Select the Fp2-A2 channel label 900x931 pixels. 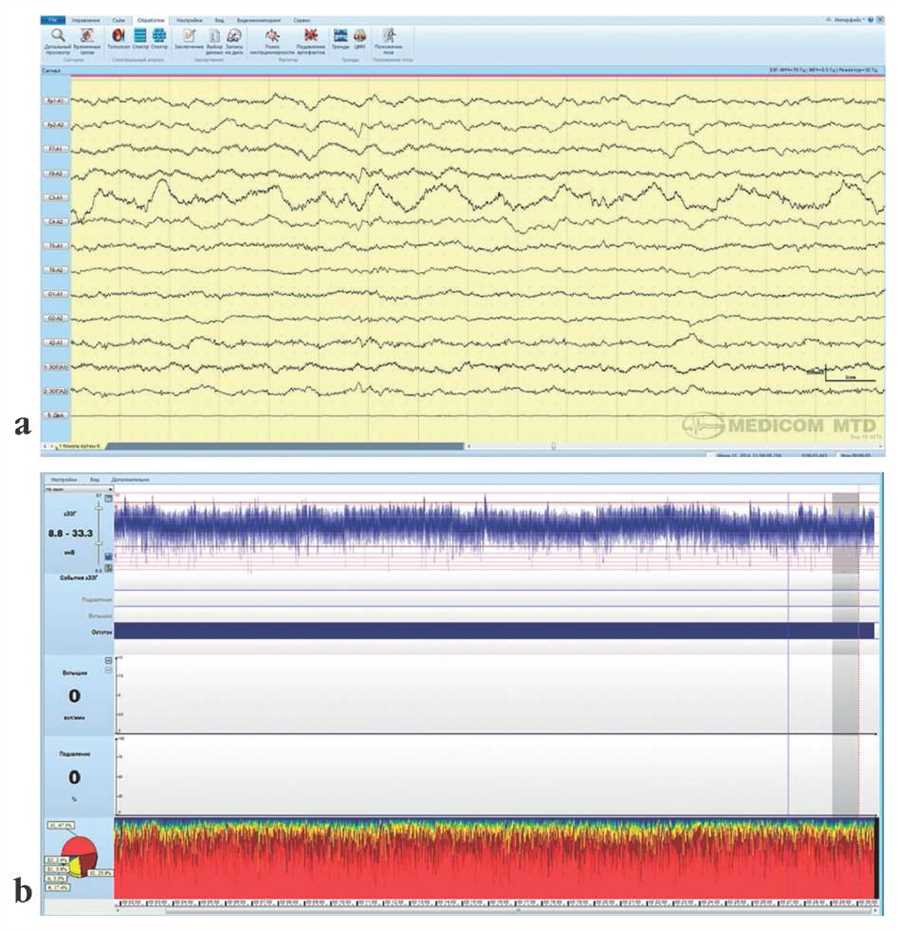(x=56, y=125)
